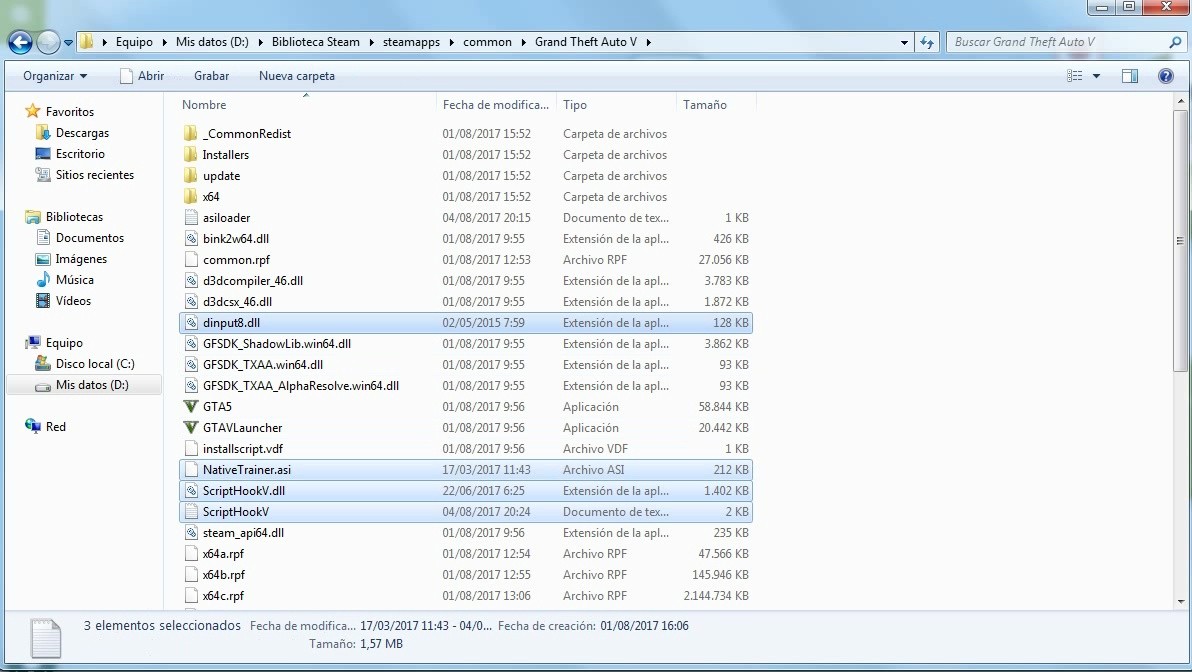Click the dinput8.dll file icon
The width and height of the screenshot is (1192, 672).
[x=192, y=323]
